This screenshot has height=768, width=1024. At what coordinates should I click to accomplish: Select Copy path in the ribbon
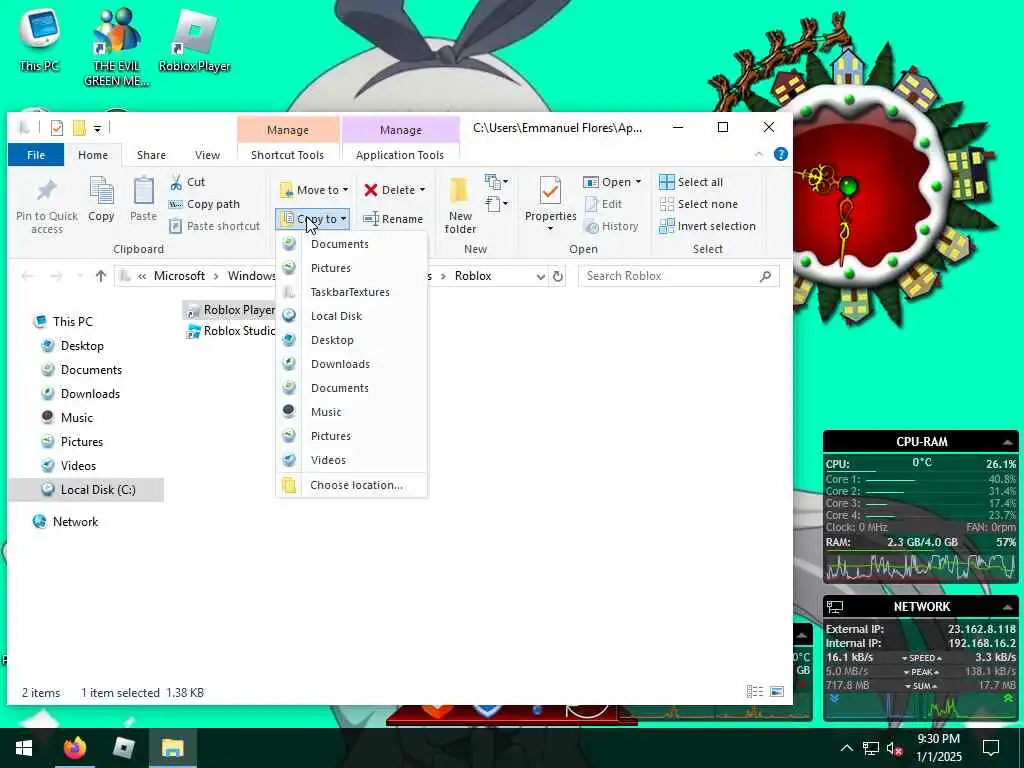coord(204,204)
